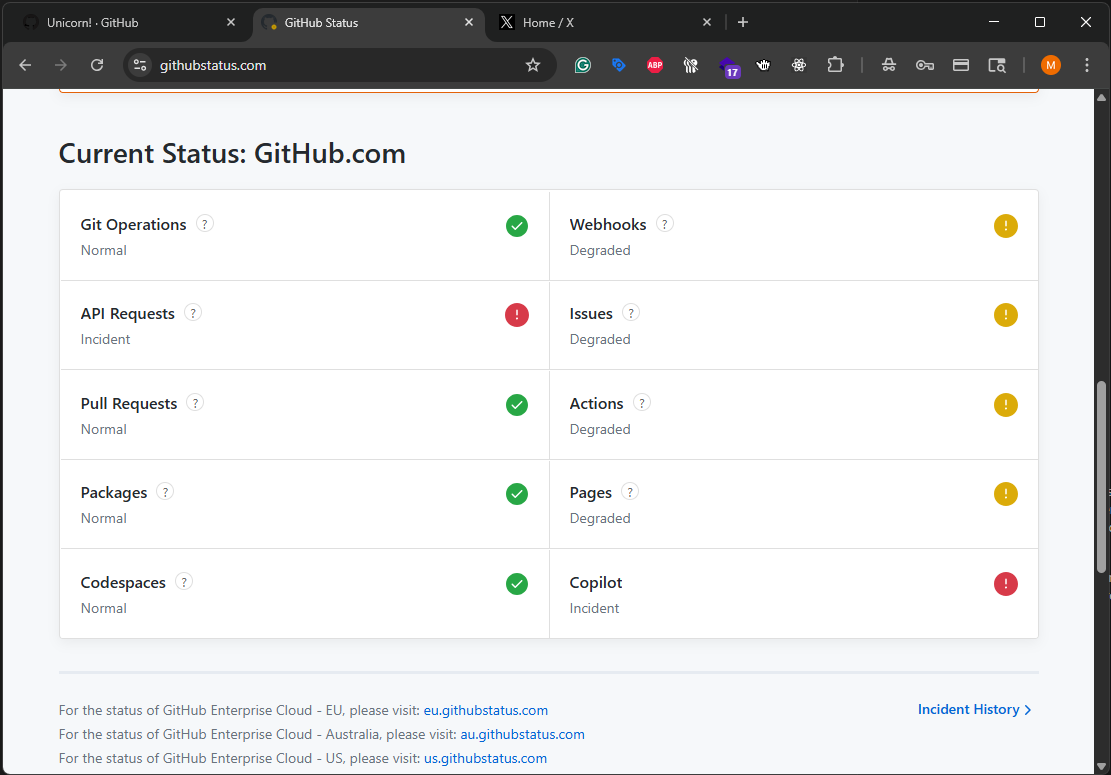The image size is (1111, 775).
Task: Go back with the browser back arrow
Action: (26, 65)
